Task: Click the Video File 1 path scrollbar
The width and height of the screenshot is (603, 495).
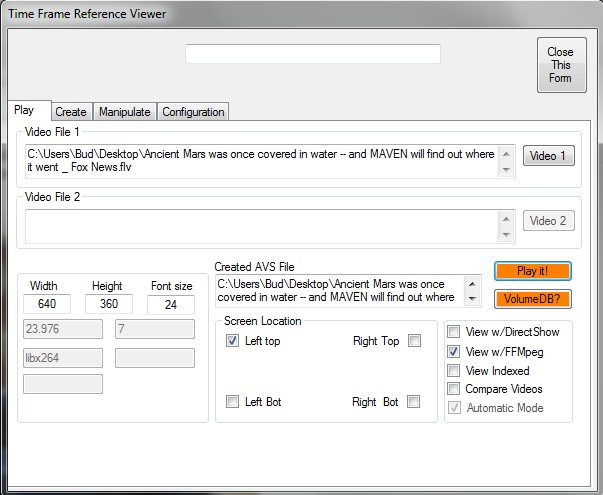Action: point(507,160)
